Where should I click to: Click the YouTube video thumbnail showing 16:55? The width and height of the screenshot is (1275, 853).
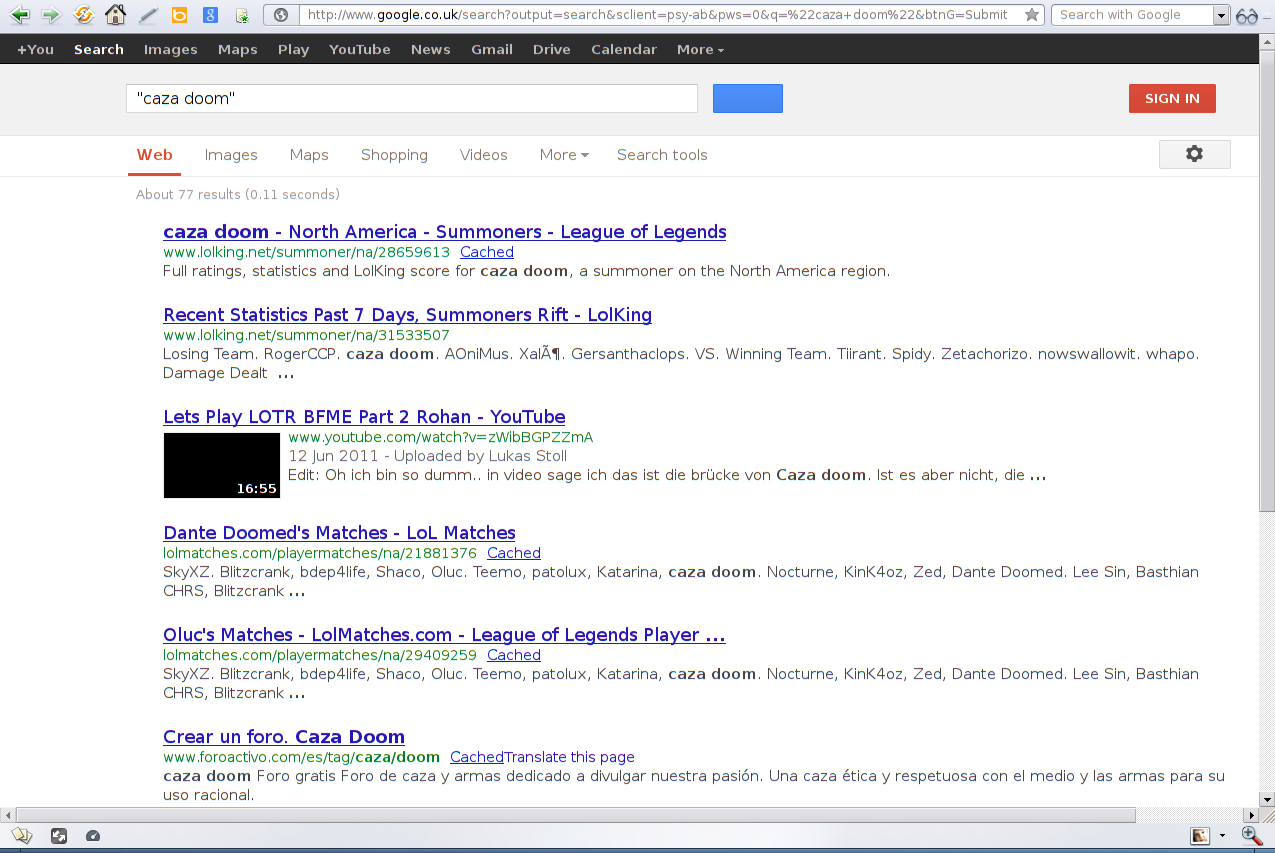coord(222,465)
